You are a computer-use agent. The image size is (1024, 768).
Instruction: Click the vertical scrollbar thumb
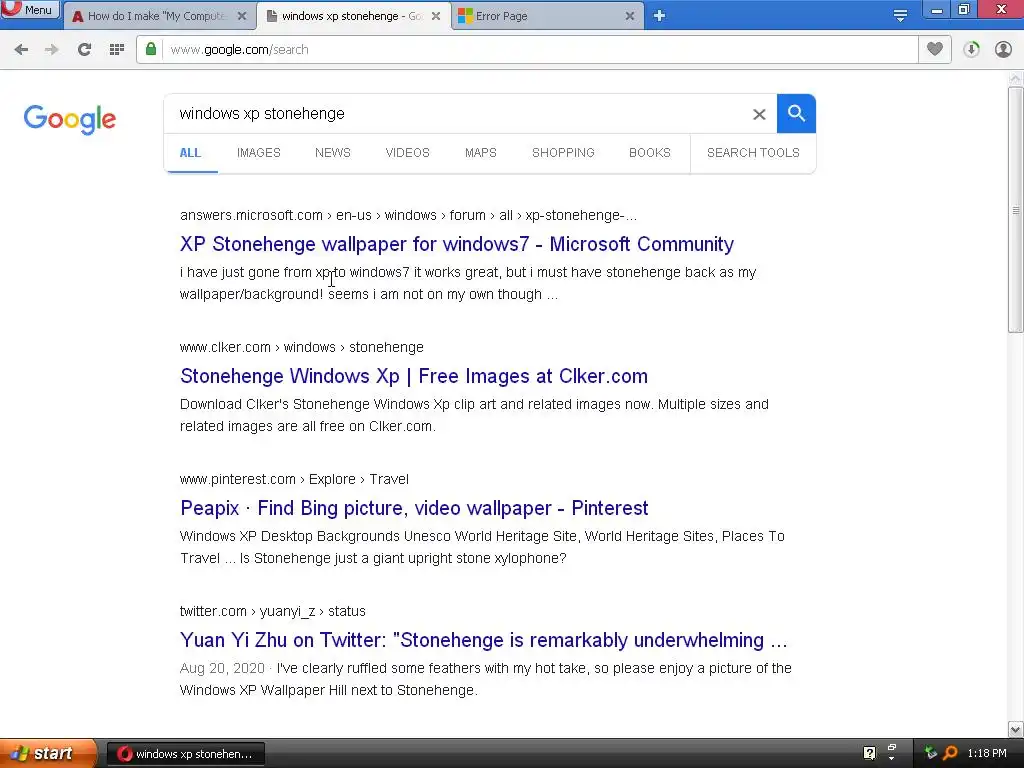click(x=1015, y=210)
